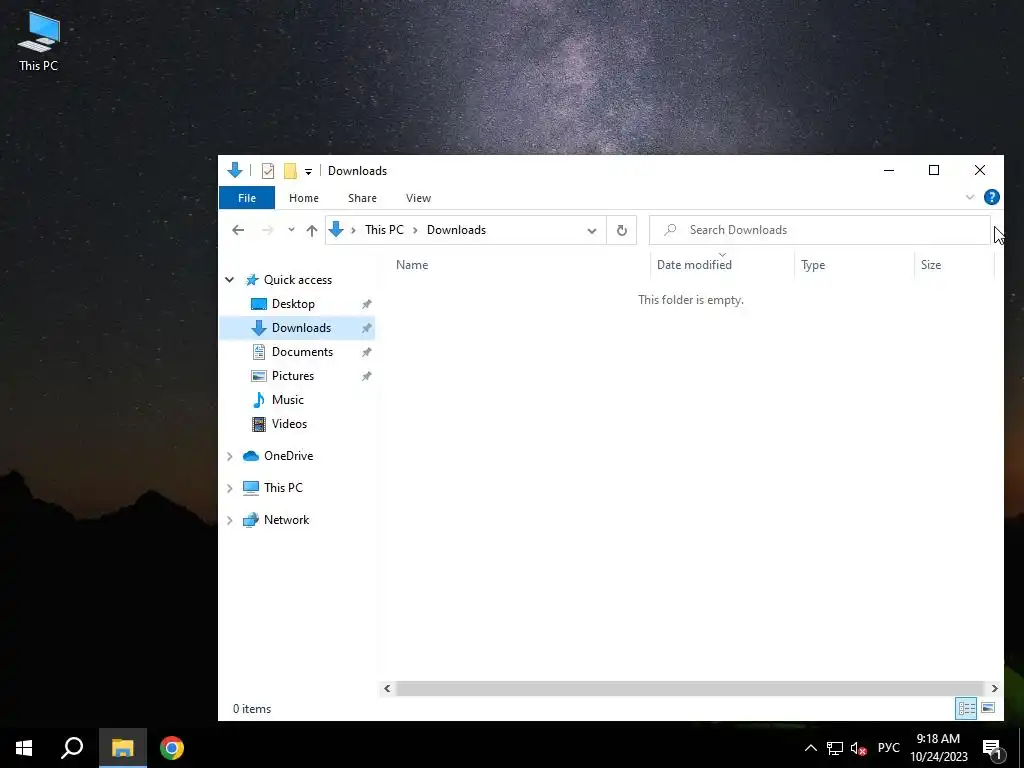Open taskbar Search with the magnifier icon
Image resolution: width=1024 pixels, height=768 pixels.
pyautogui.click(x=72, y=748)
